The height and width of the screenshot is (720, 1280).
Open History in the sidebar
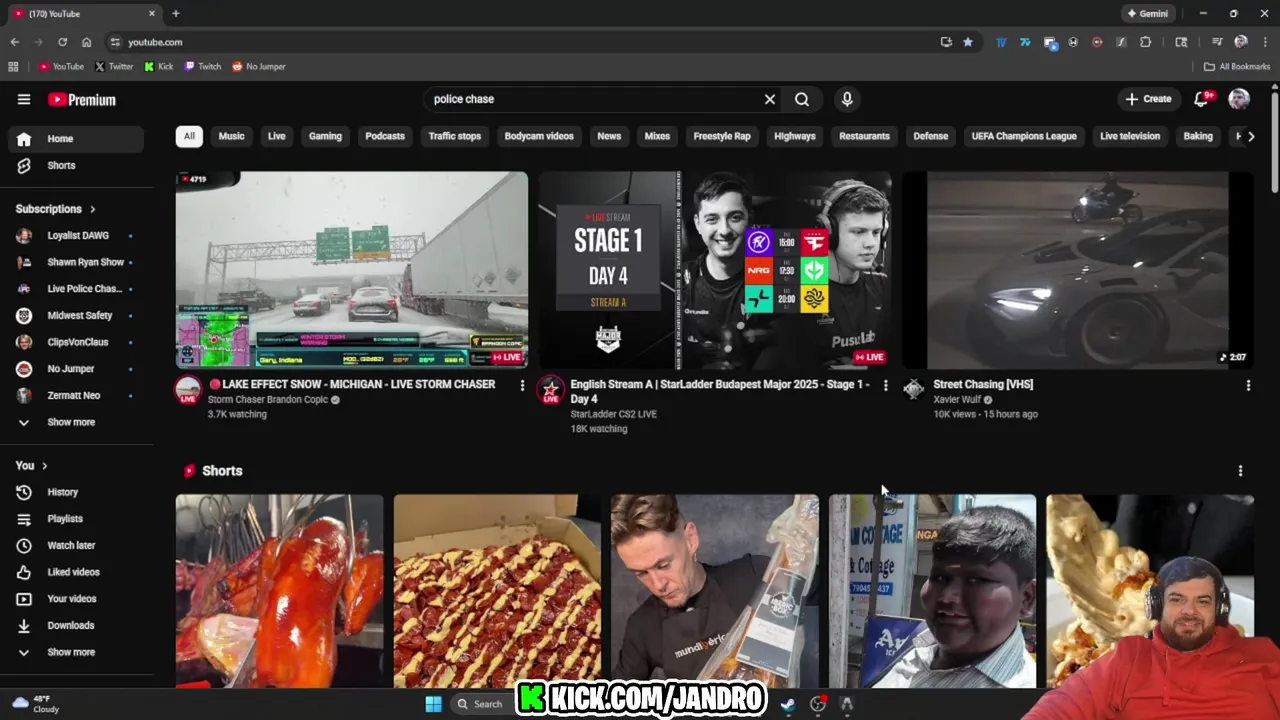point(76,492)
